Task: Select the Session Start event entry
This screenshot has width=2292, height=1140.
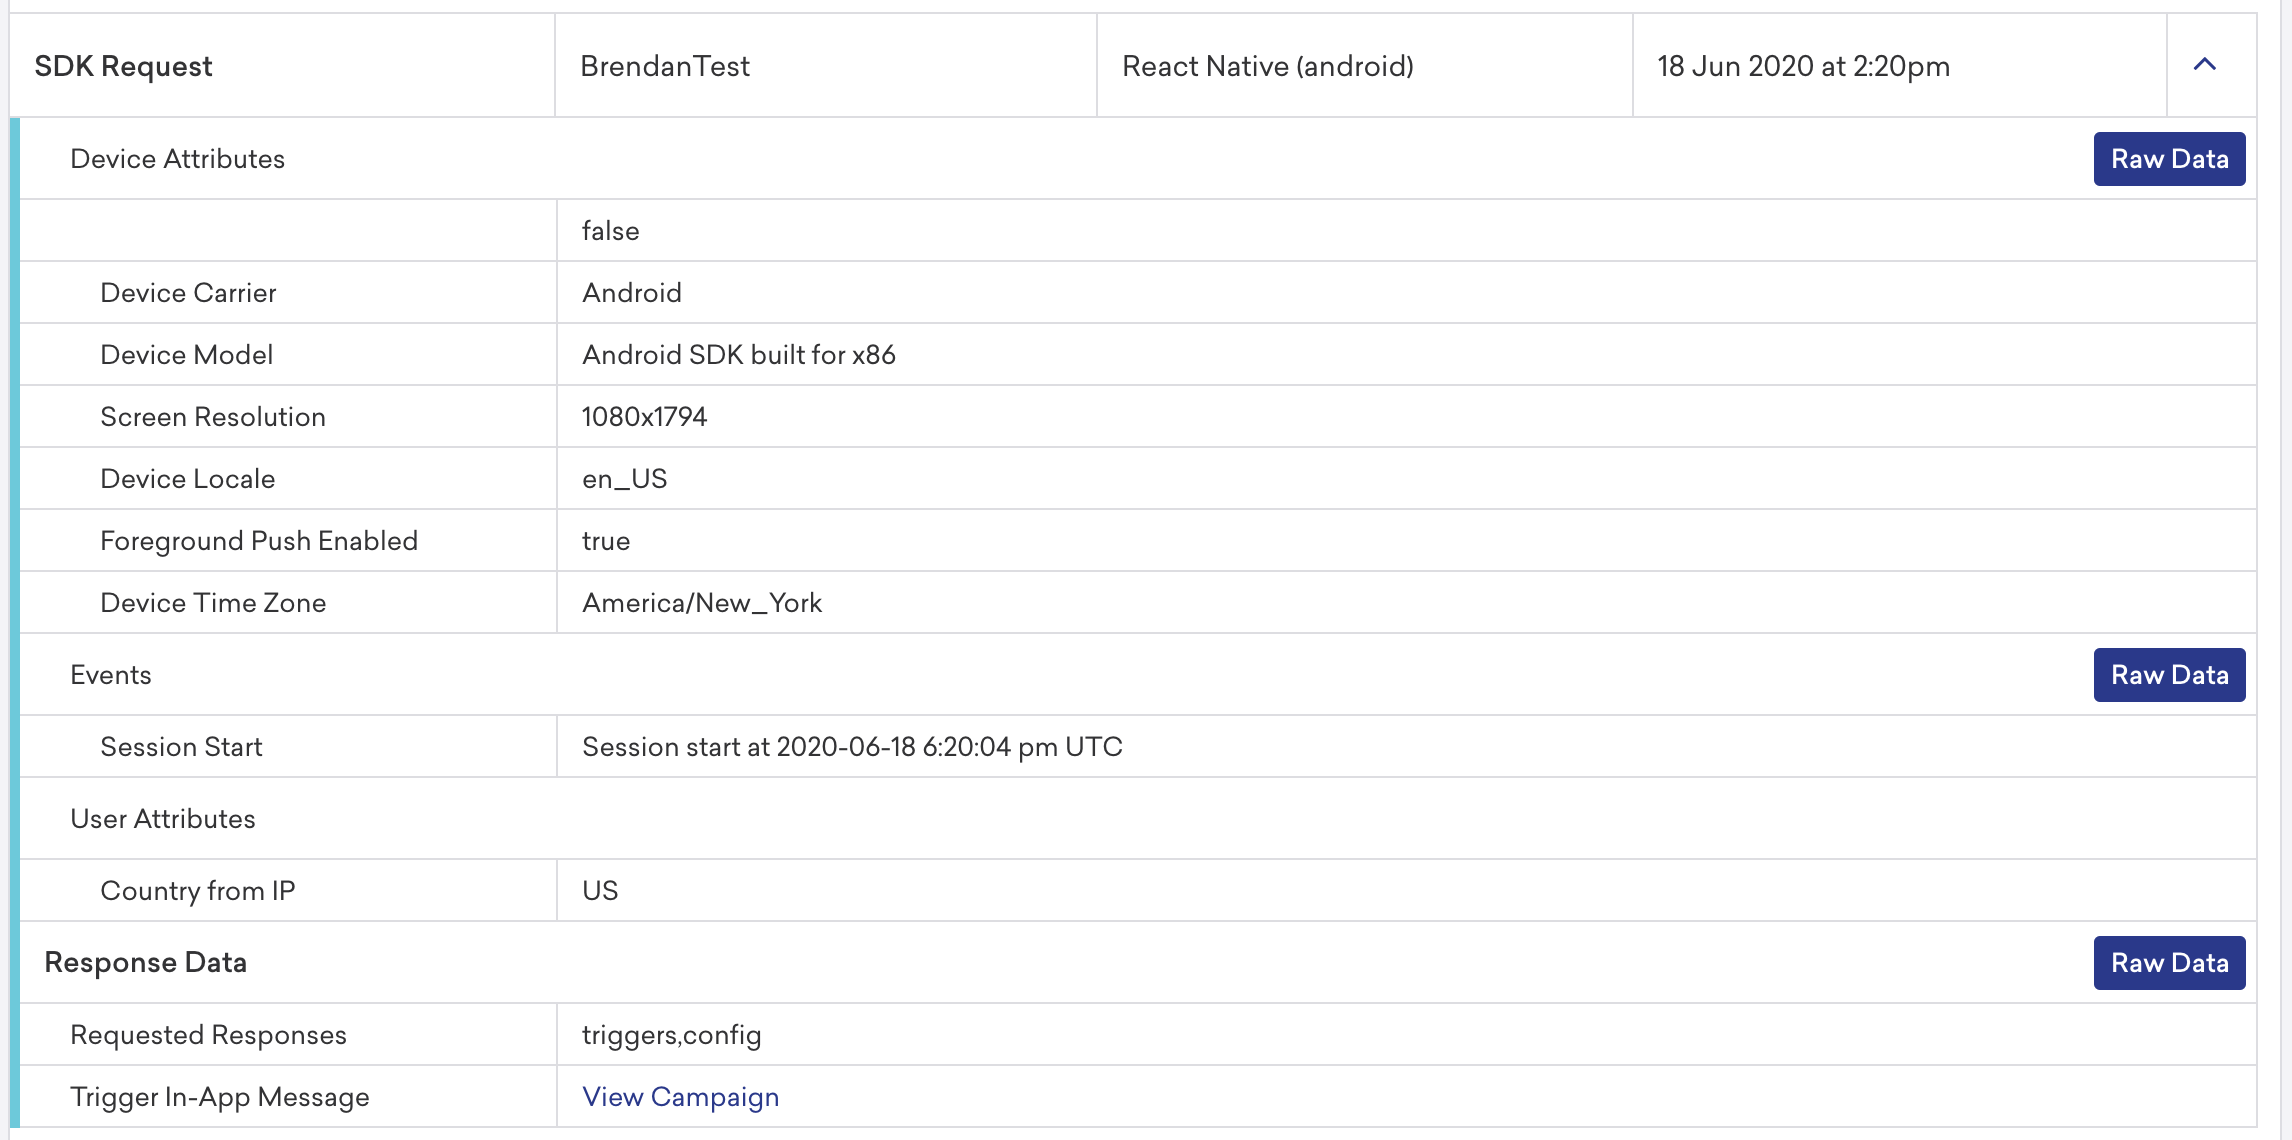Action: (x=181, y=746)
